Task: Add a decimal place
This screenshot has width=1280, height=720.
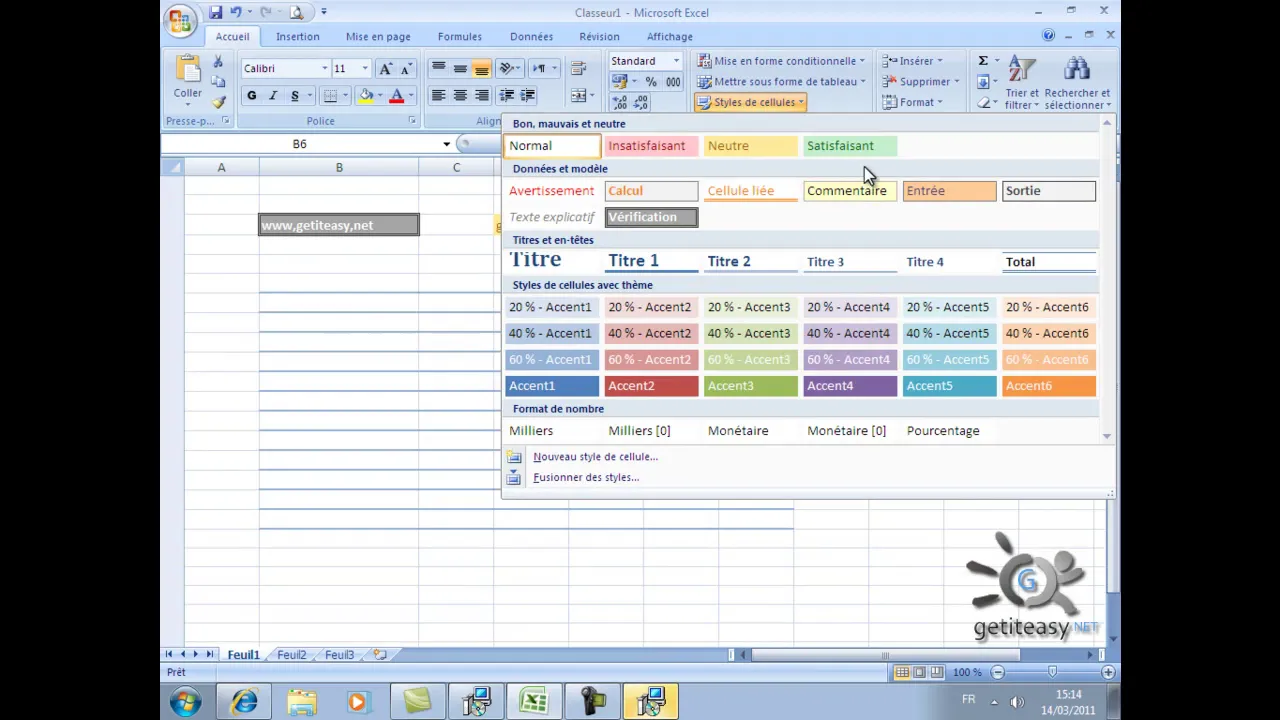Action: coord(619,102)
